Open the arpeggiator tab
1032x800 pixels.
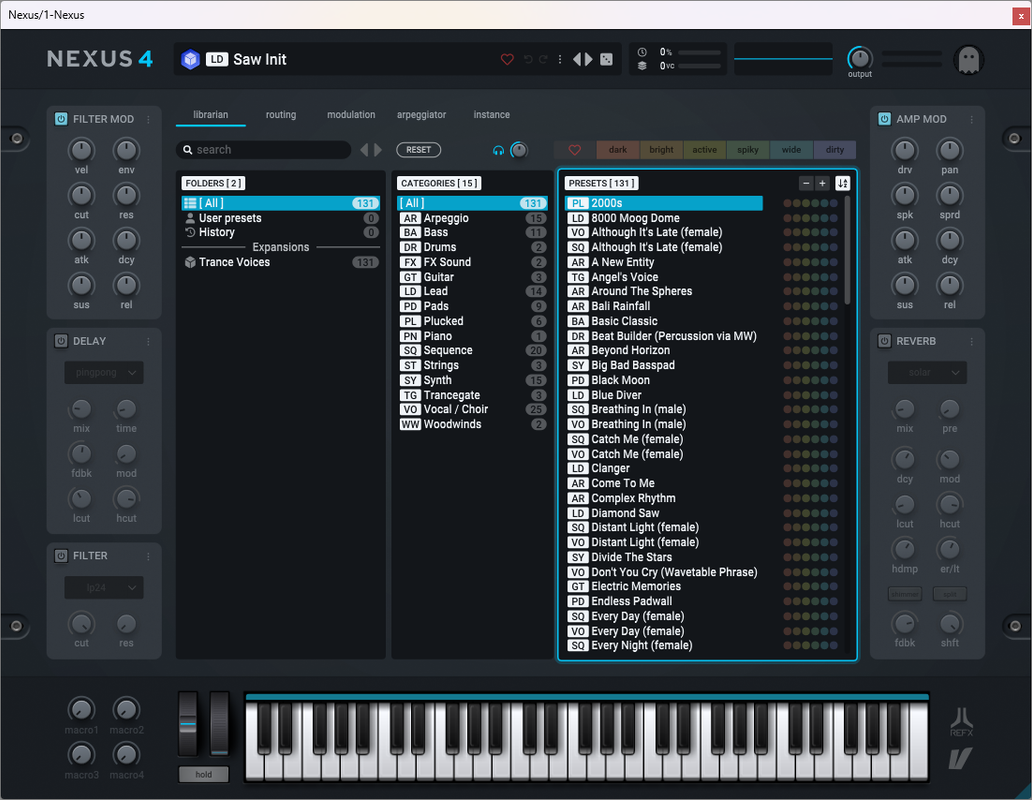tap(421, 114)
